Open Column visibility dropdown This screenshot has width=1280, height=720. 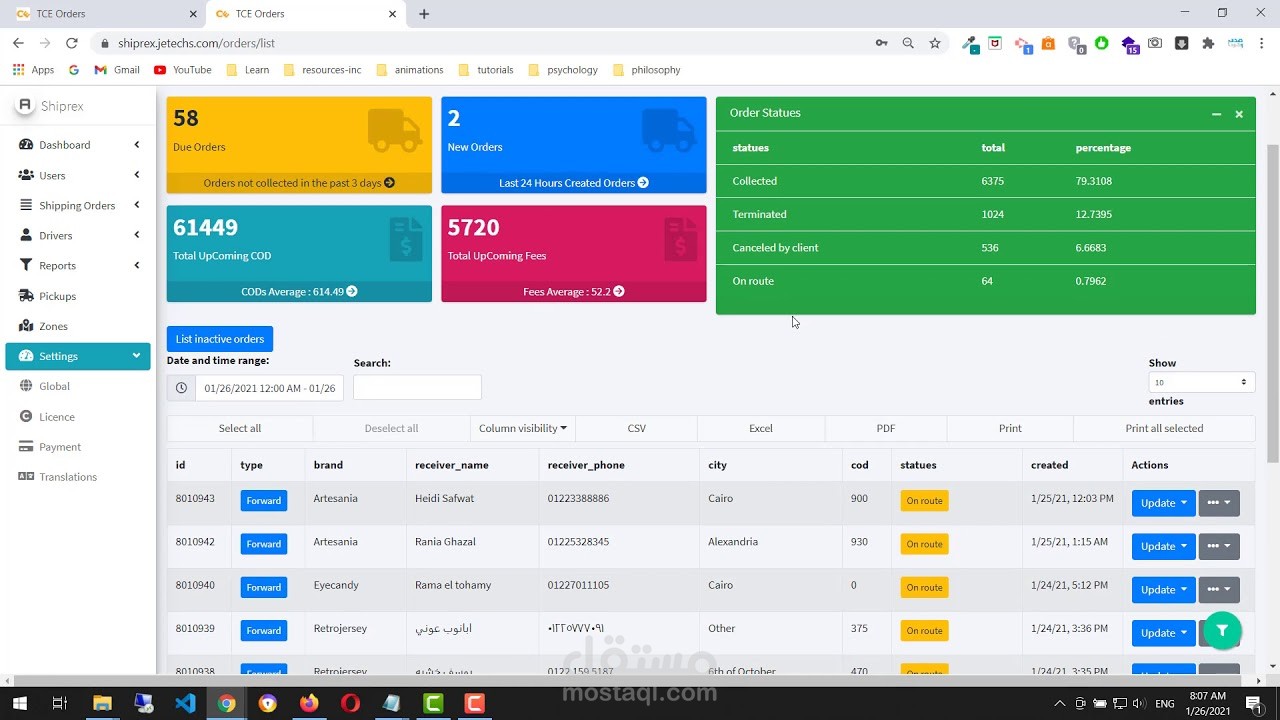tap(523, 428)
